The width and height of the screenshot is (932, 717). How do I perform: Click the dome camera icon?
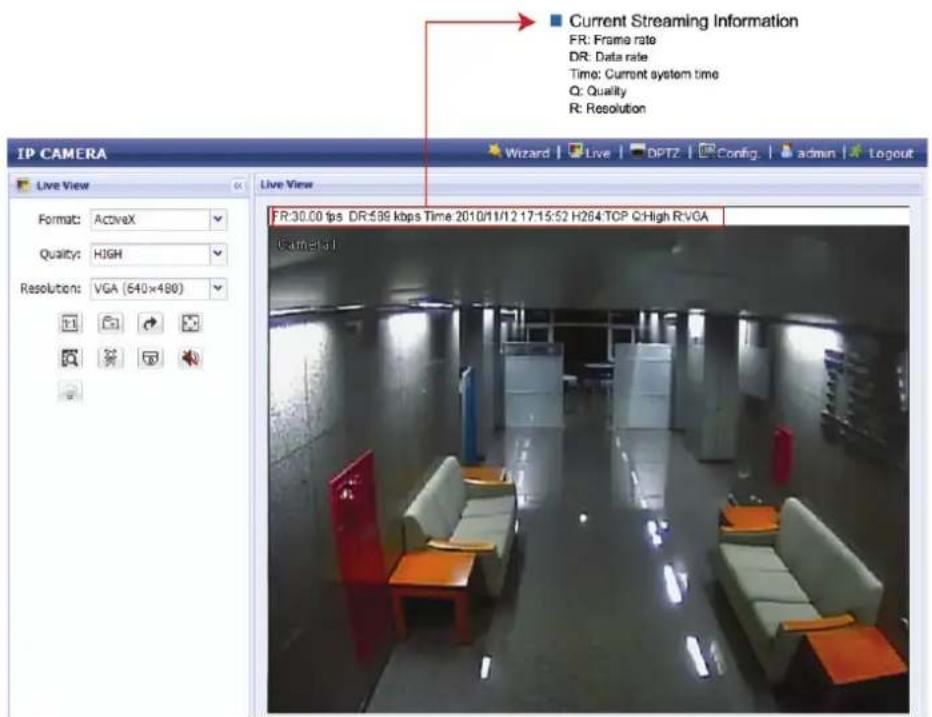[150, 358]
